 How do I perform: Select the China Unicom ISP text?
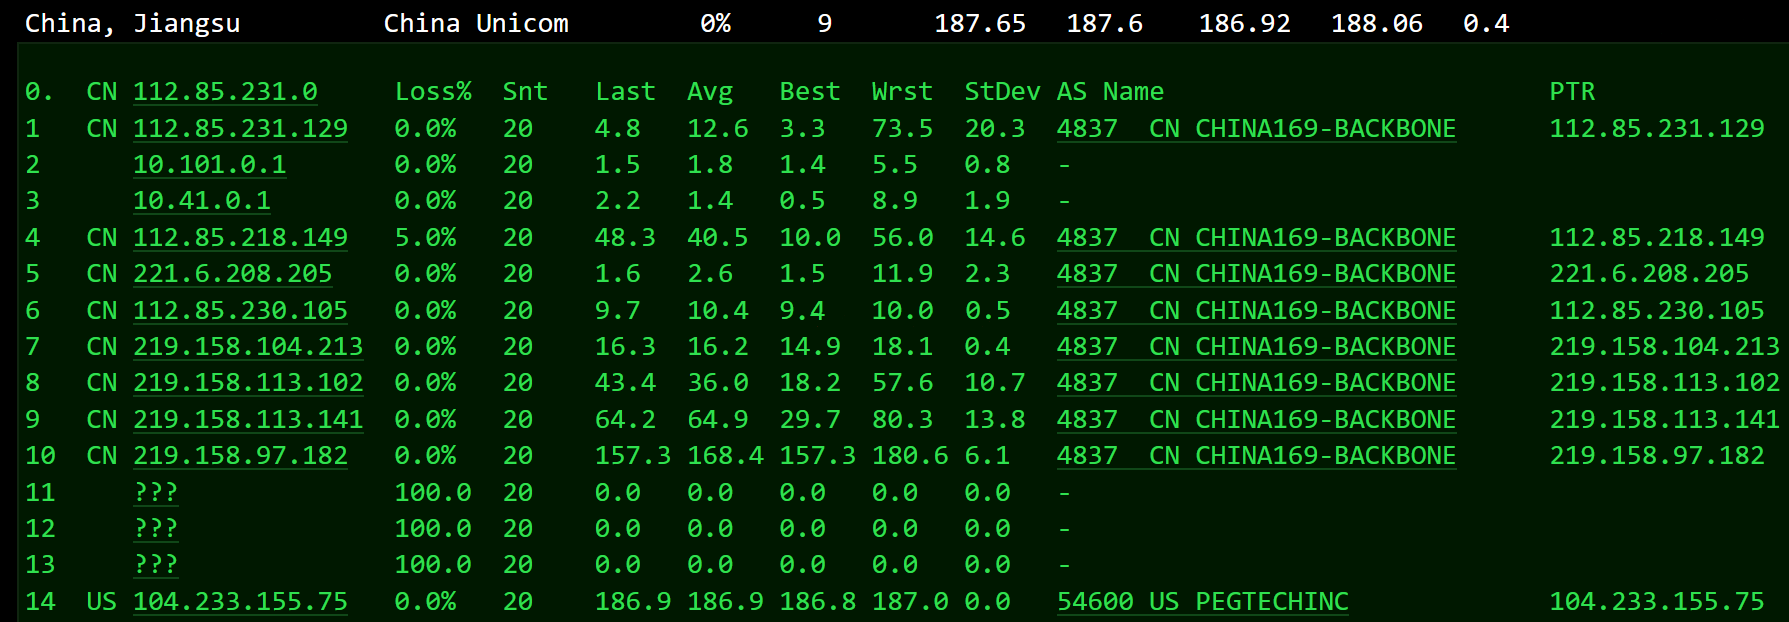click(x=476, y=24)
